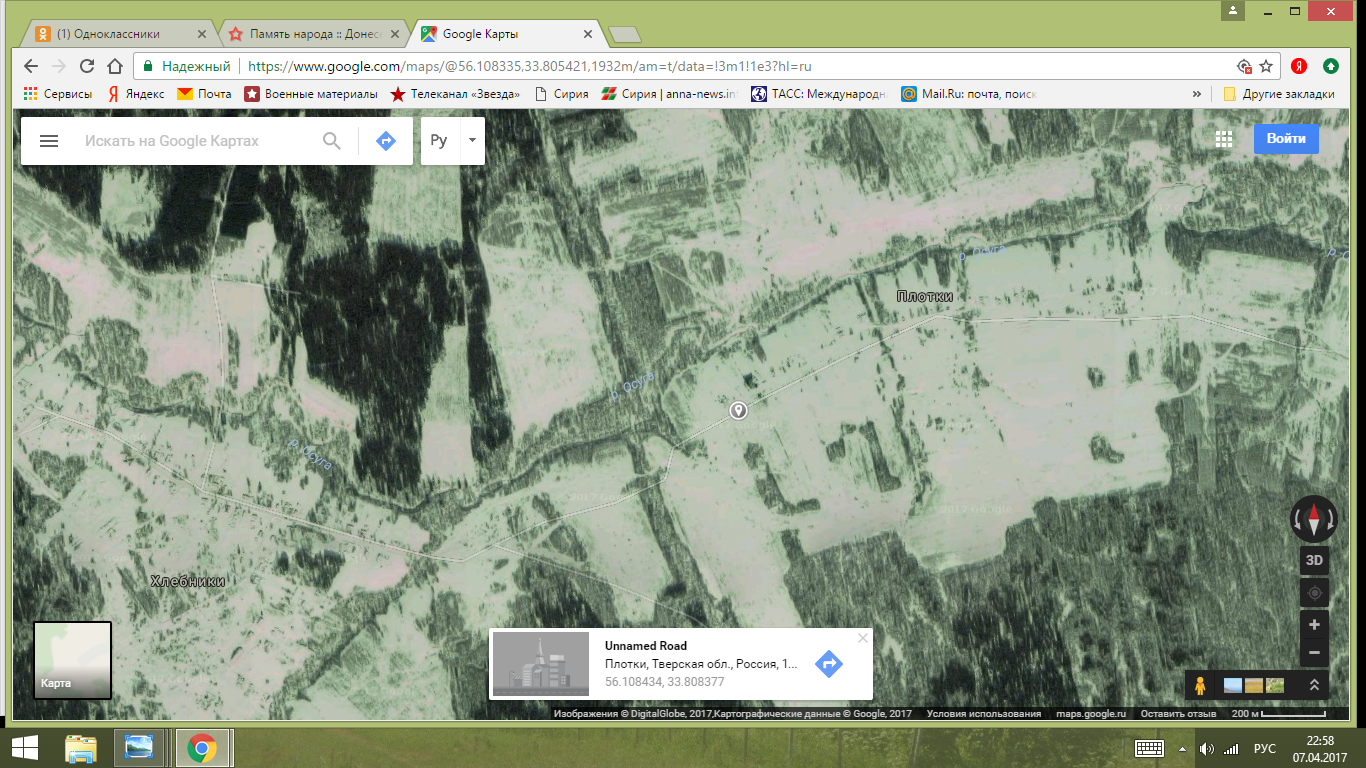
Task: Open the Google Maps hamburger menu
Action: pos(49,141)
